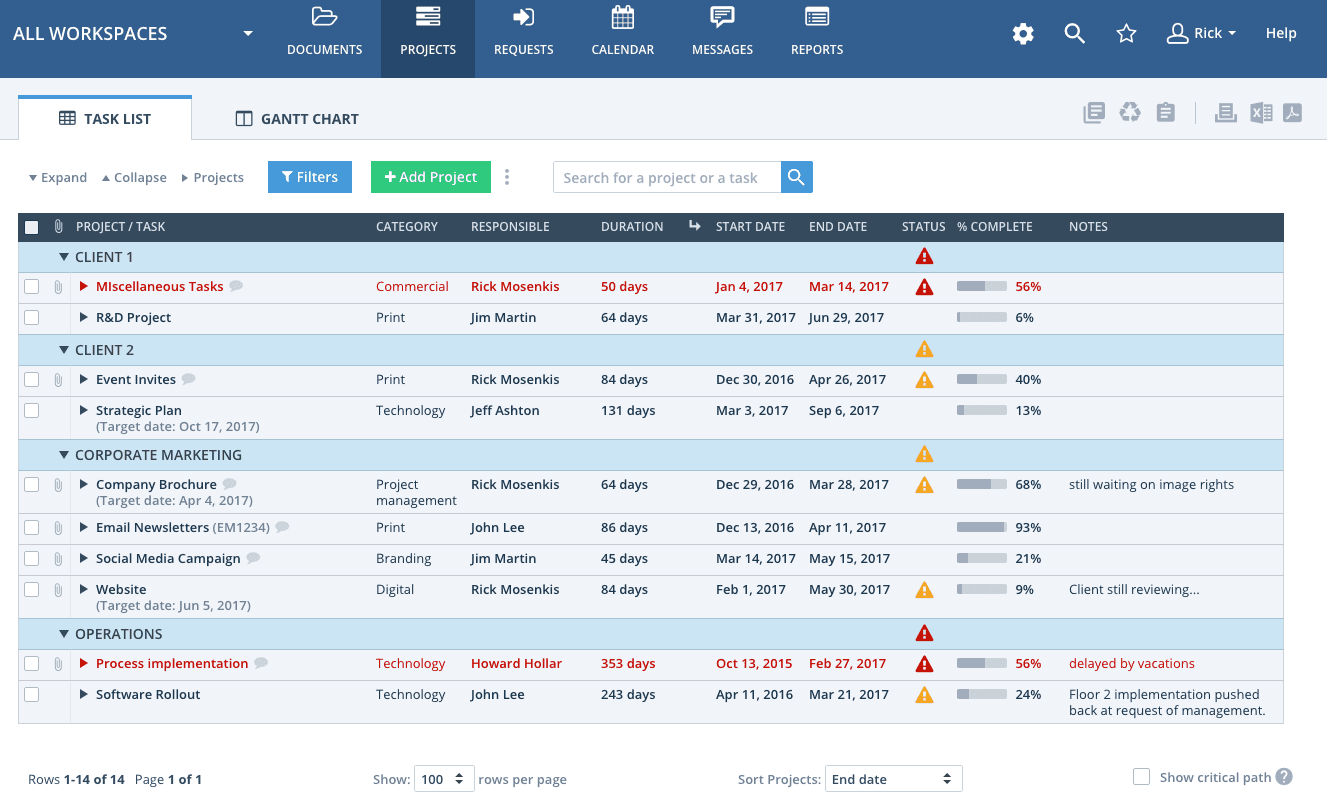The width and height of the screenshot is (1327, 793).
Task: Collapse the CLIENT 1 group
Action: [64, 257]
